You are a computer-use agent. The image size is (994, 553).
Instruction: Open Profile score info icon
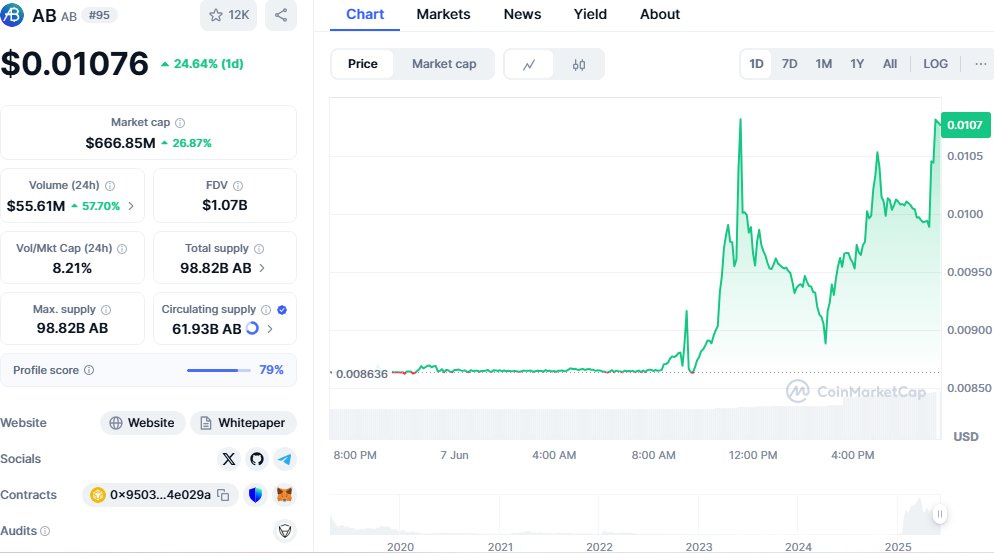click(x=89, y=370)
